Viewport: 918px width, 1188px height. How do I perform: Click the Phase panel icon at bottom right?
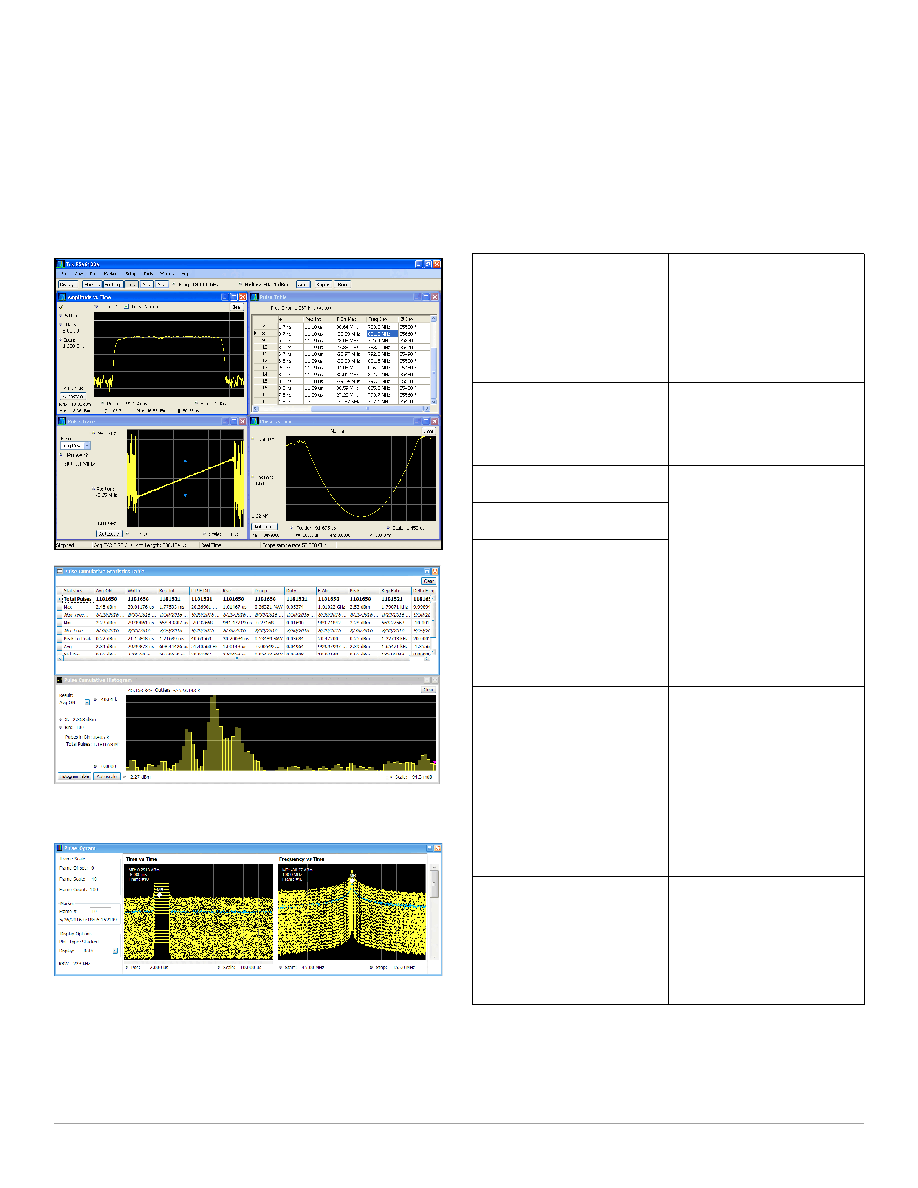(x=254, y=421)
